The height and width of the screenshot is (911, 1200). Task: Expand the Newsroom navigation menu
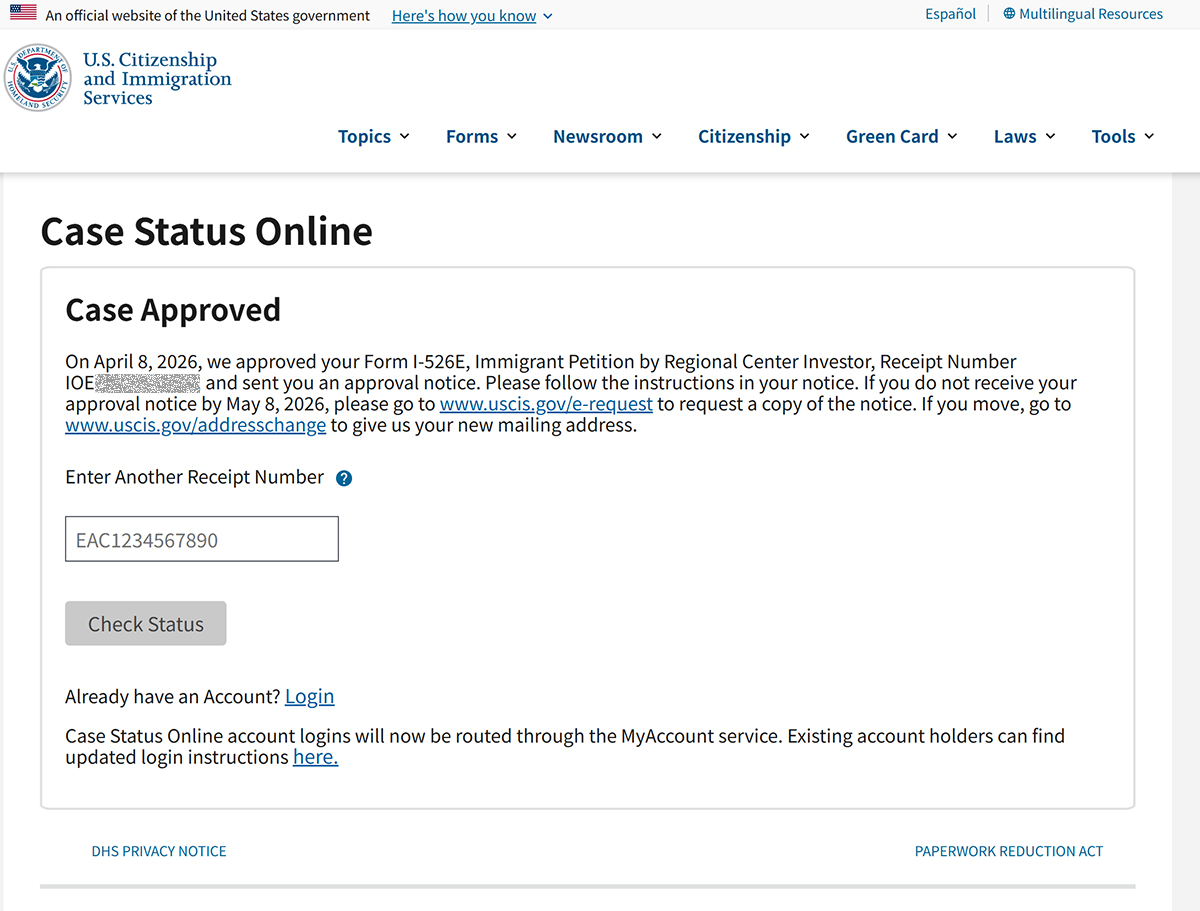click(x=607, y=137)
